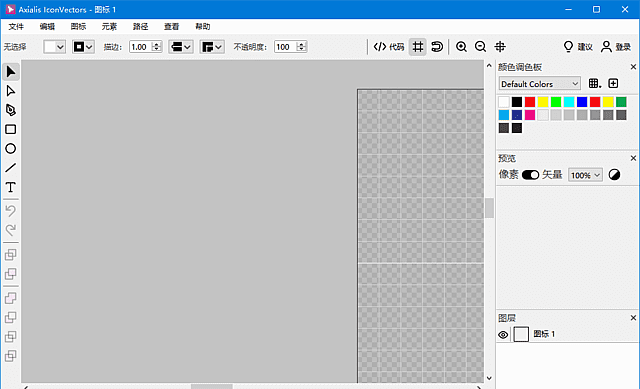Toggle 像素/矢量 preview switch
Screen dimensions: 640x389
[531, 175]
